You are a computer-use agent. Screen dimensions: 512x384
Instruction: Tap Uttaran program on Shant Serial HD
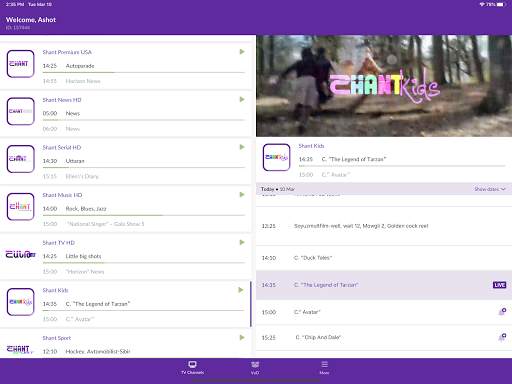tap(75, 161)
